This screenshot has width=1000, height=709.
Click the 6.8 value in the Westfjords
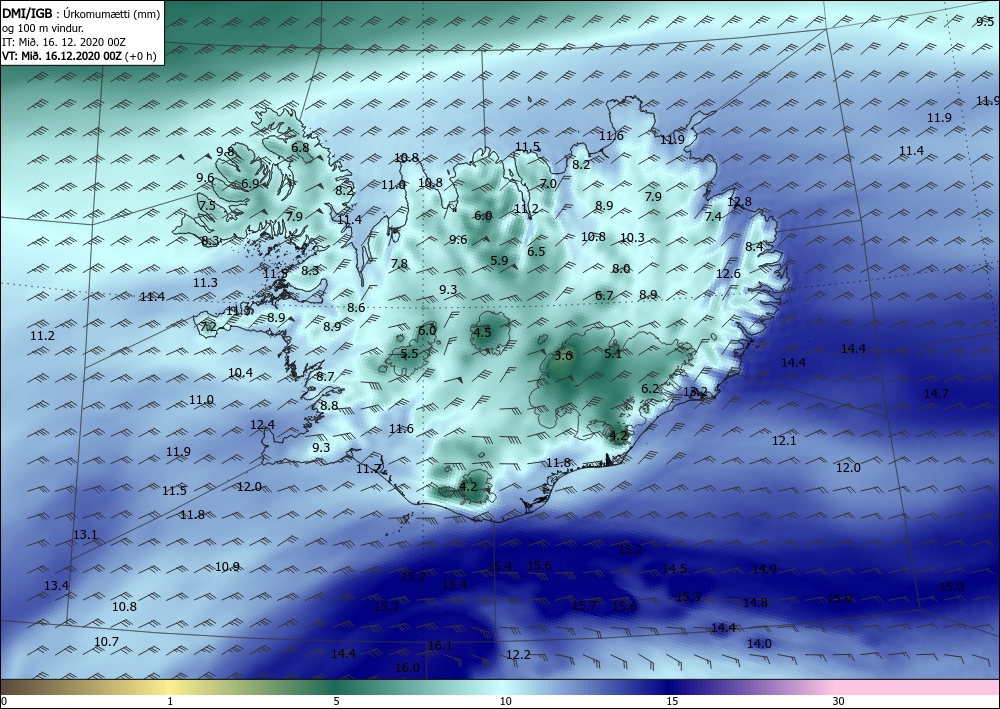[300, 147]
